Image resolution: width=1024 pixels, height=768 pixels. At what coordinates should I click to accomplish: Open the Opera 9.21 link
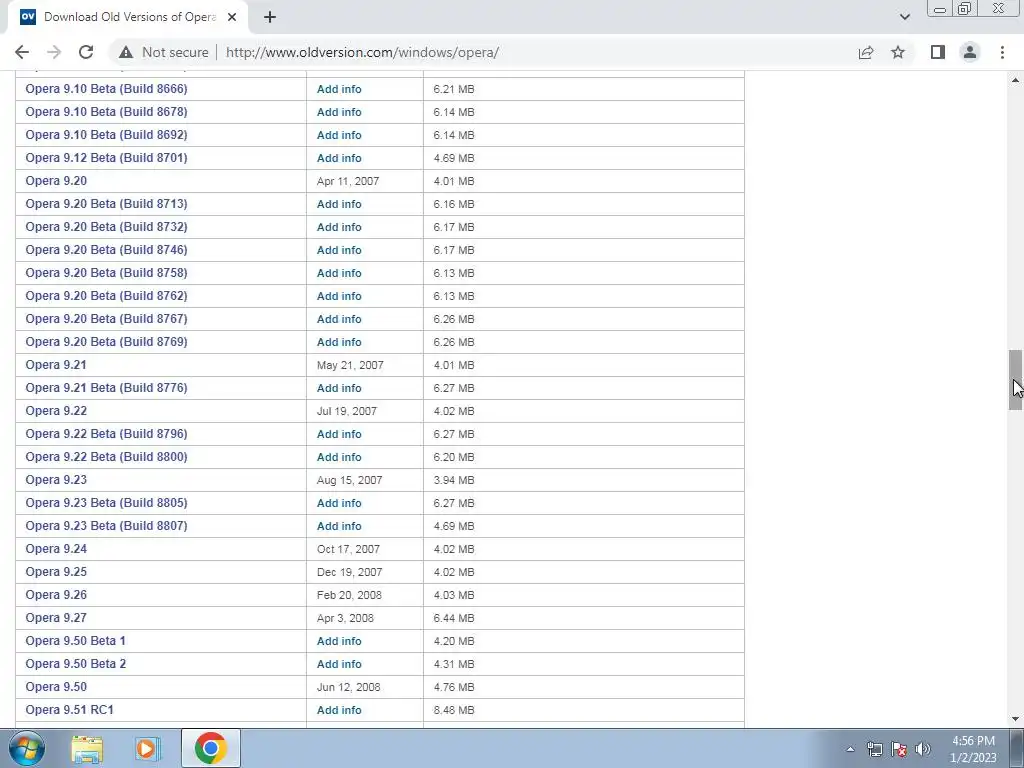click(x=56, y=364)
